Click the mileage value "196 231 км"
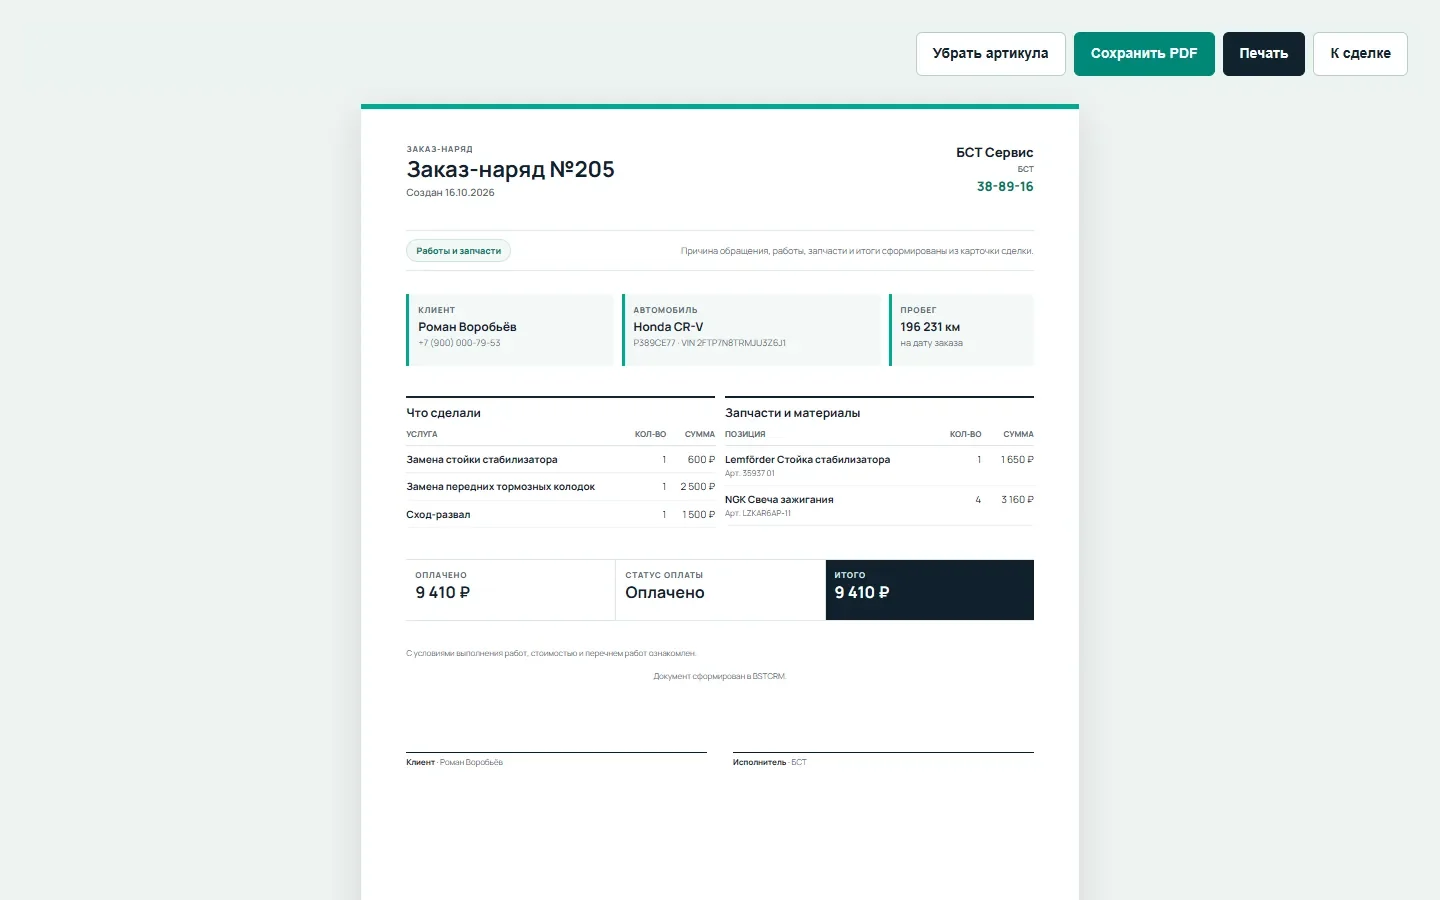1440x900 pixels. click(930, 327)
